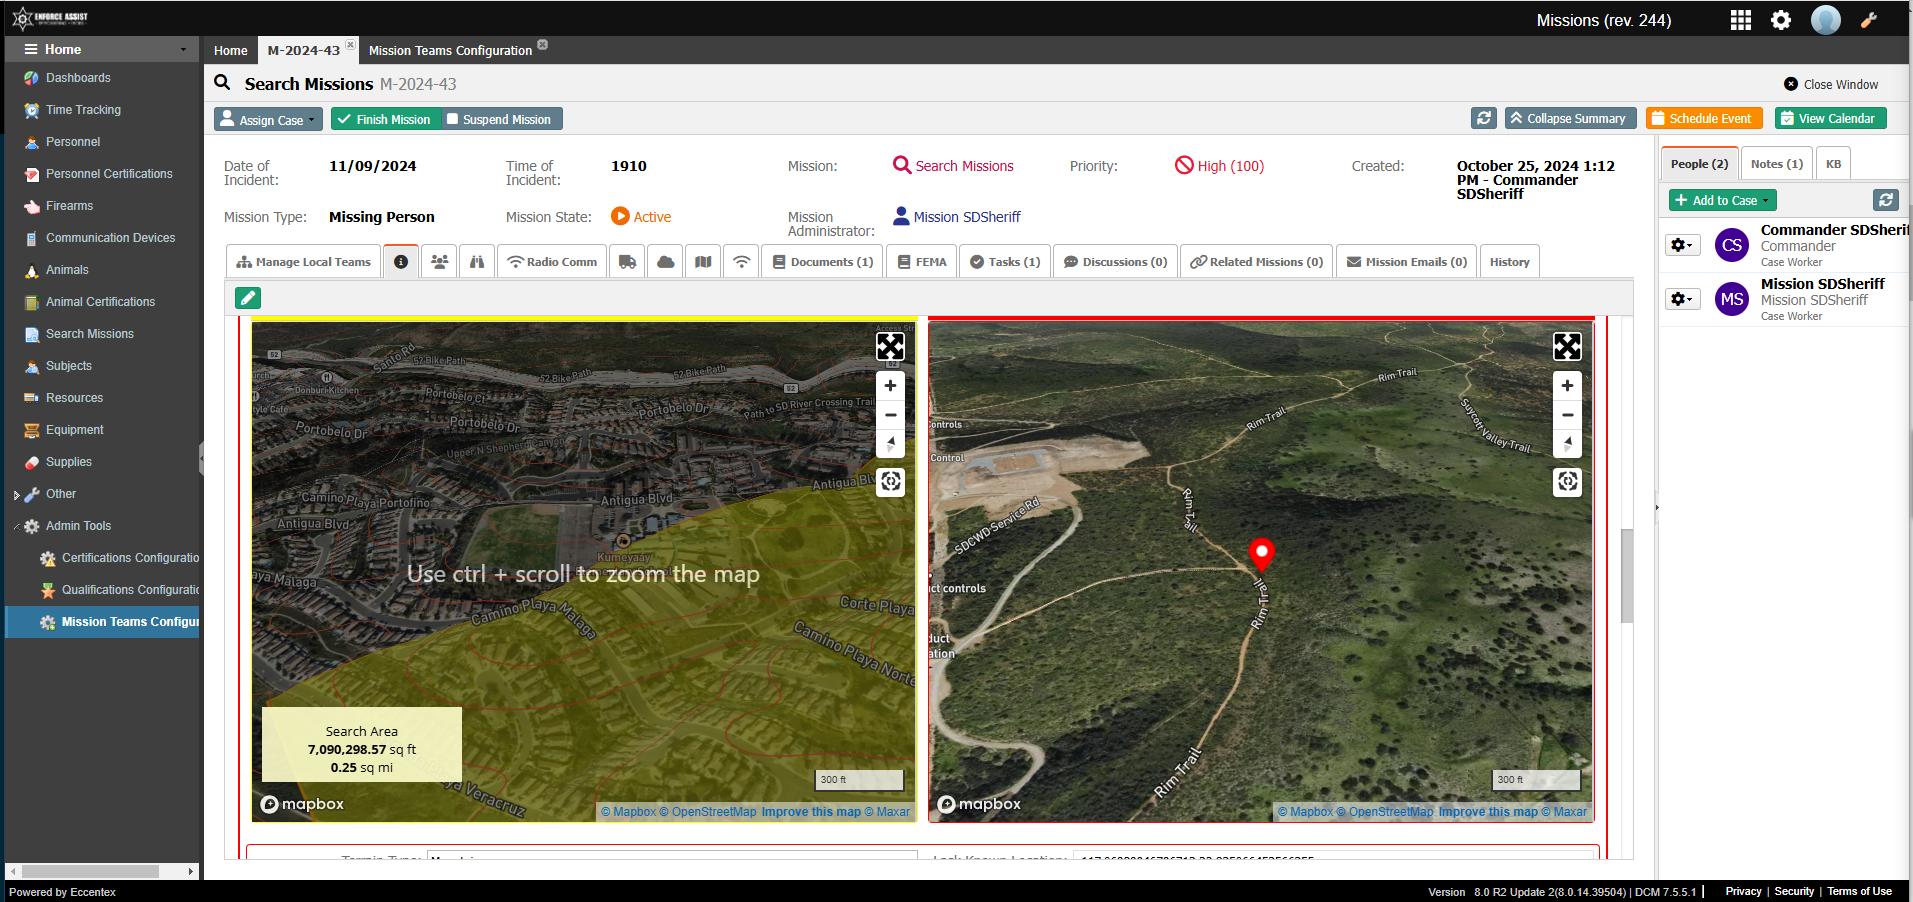Open the Assign Case dropdown

pos(268,119)
